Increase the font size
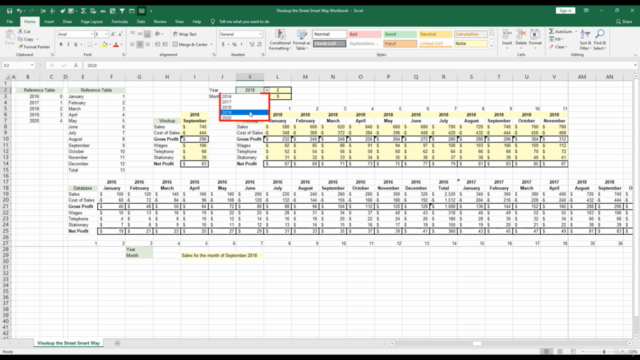 click(x=113, y=34)
